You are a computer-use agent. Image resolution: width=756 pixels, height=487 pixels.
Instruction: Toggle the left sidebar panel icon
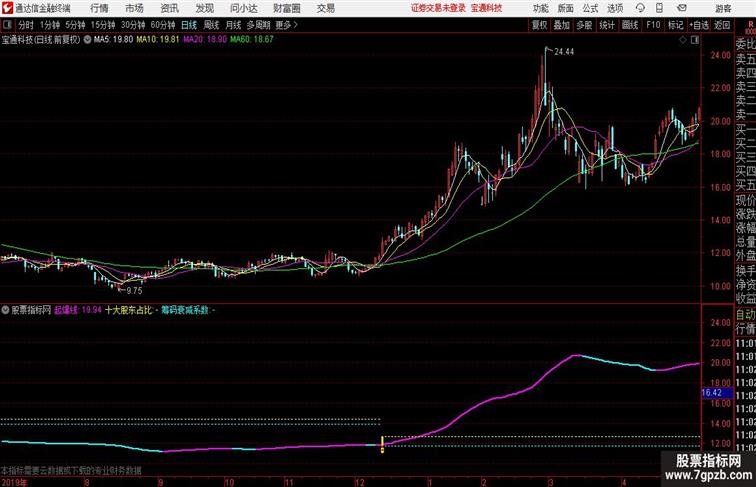tap(7, 25)
